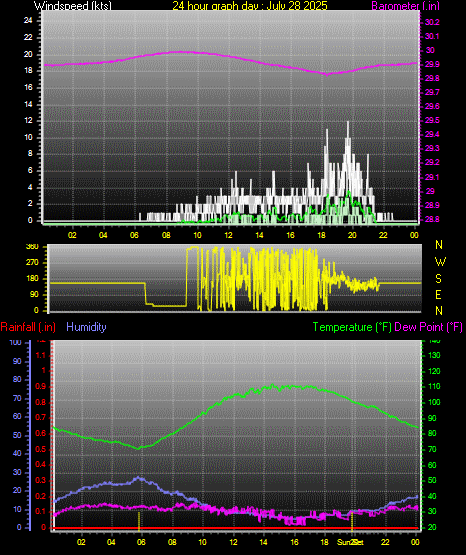Click the barometer axis value 29.5
This screenshot has height=555, width=466.
tap(432, 120)
